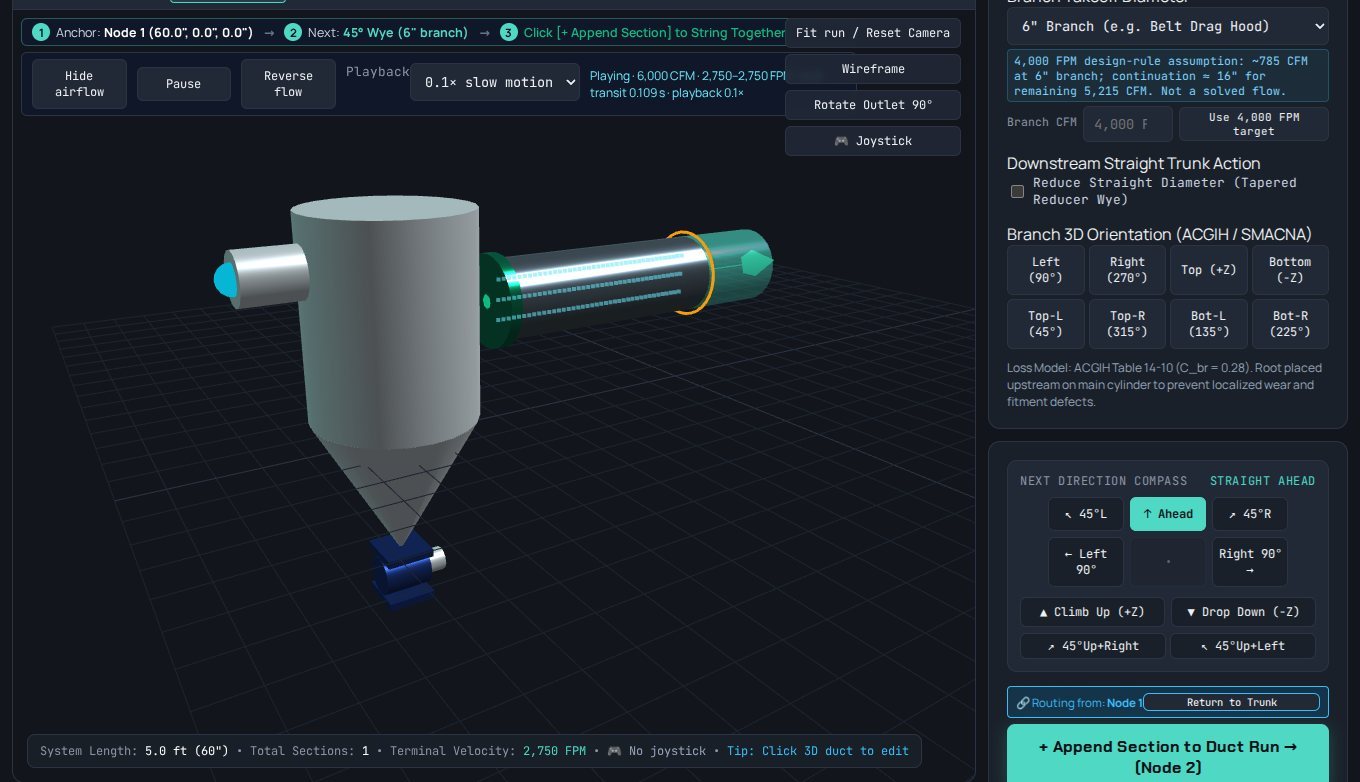
Task: Toggle Wireframe view
Action: [873, 69]
